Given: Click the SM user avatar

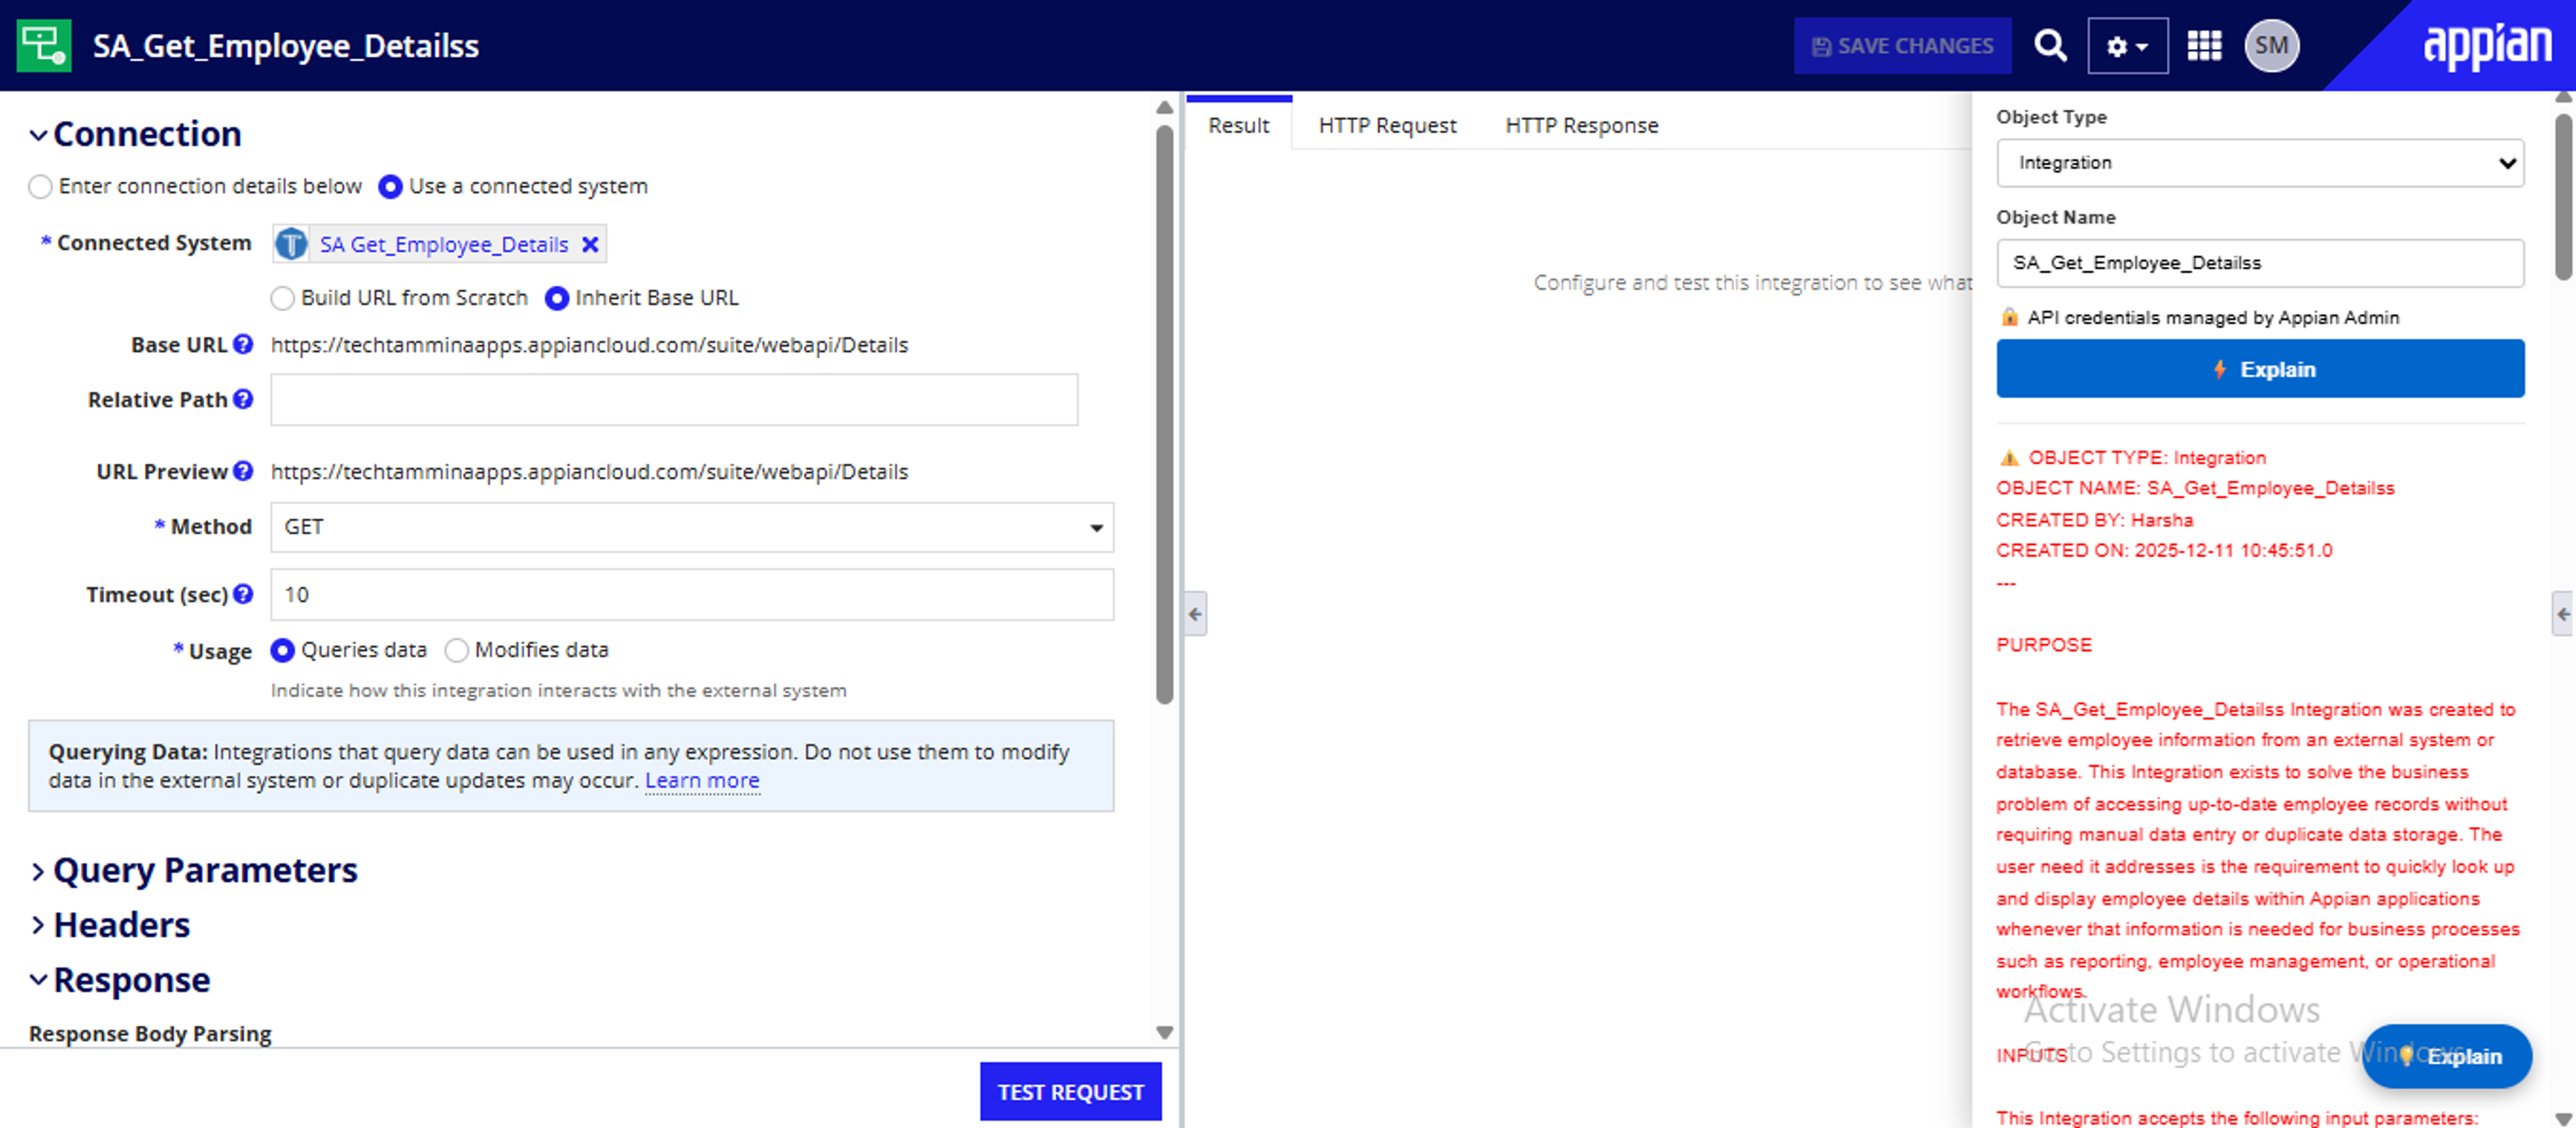Looking at the screenshot, I should [2271, 46].
